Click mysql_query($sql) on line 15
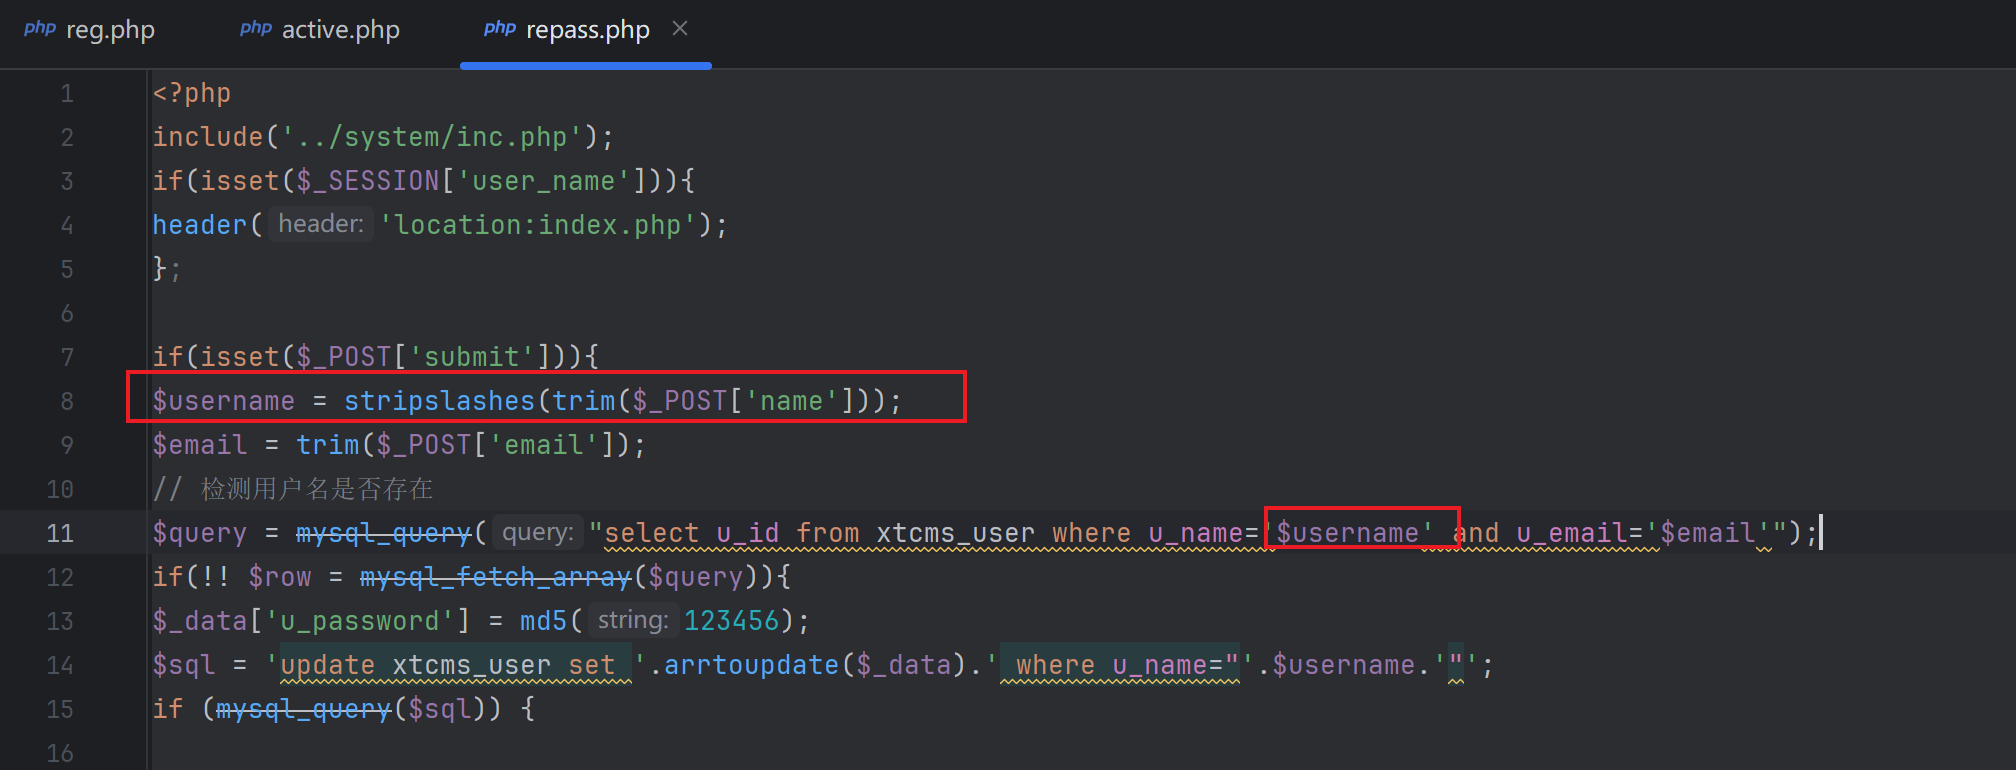2016x770 pixels. coord(351,709)
